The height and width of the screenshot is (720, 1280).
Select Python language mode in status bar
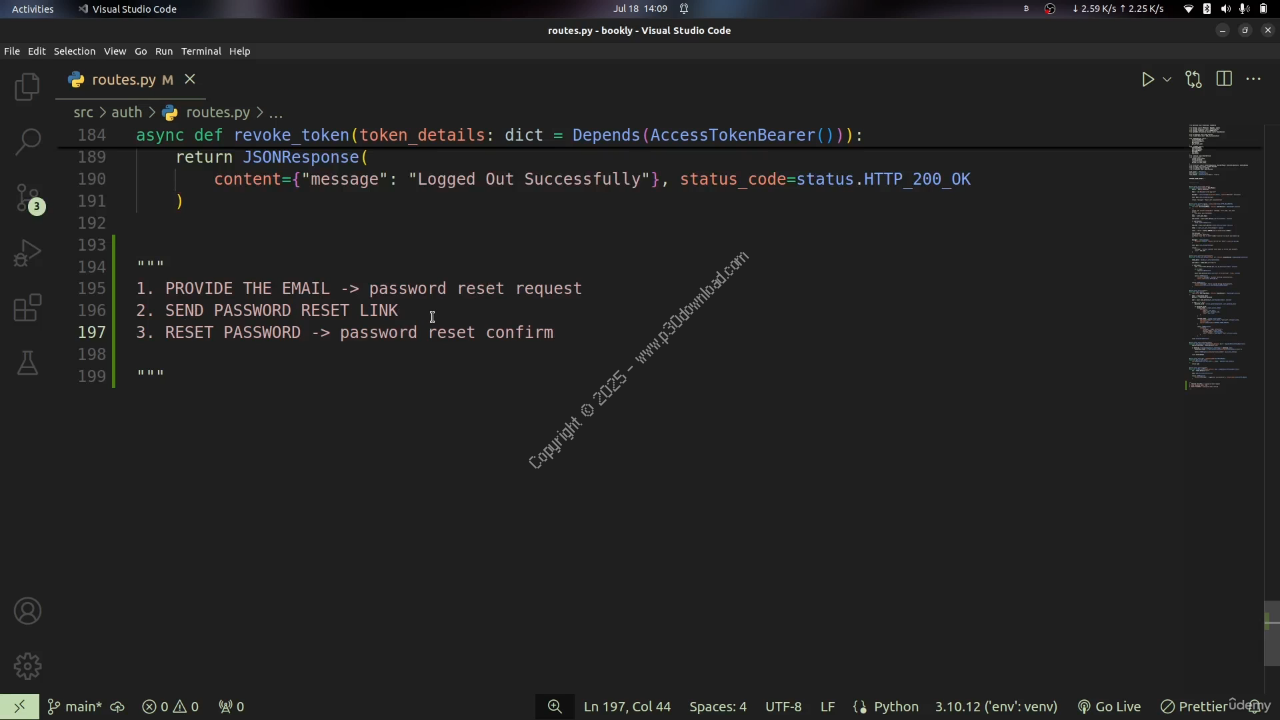point(895,706)
